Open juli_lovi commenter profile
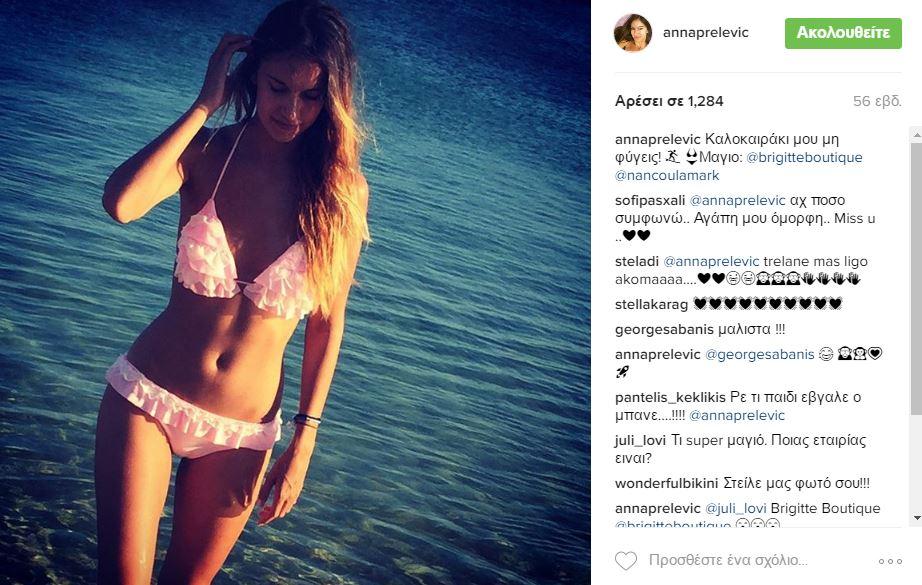 coord(640,440)
